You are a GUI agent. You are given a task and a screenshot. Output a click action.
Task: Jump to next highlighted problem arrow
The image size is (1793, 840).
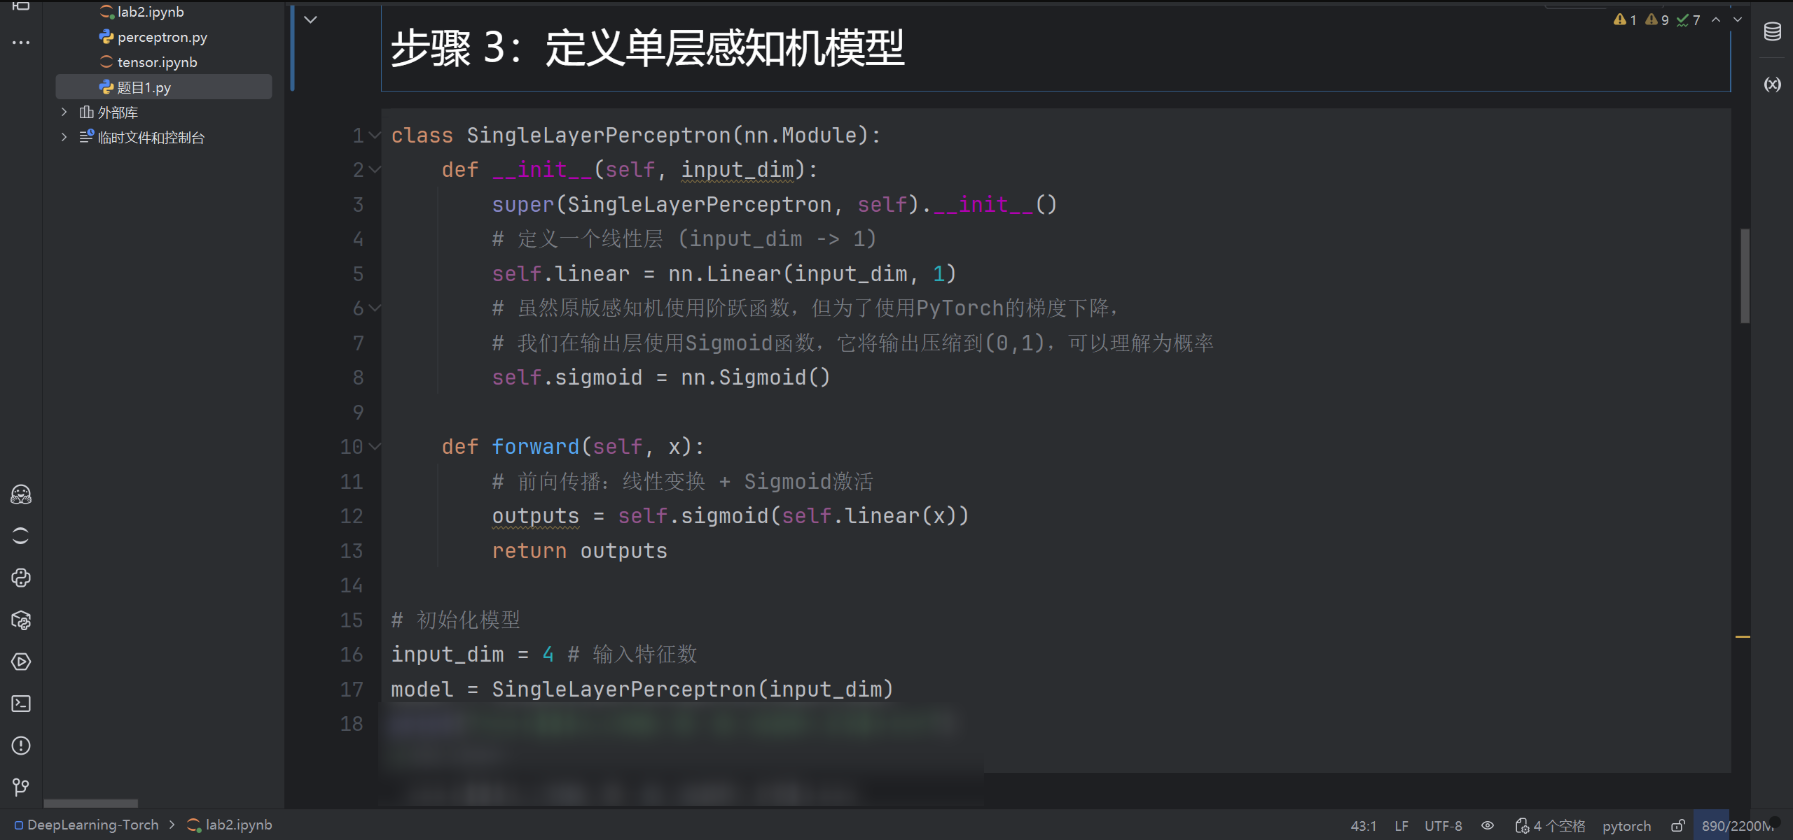(1738, 20)
